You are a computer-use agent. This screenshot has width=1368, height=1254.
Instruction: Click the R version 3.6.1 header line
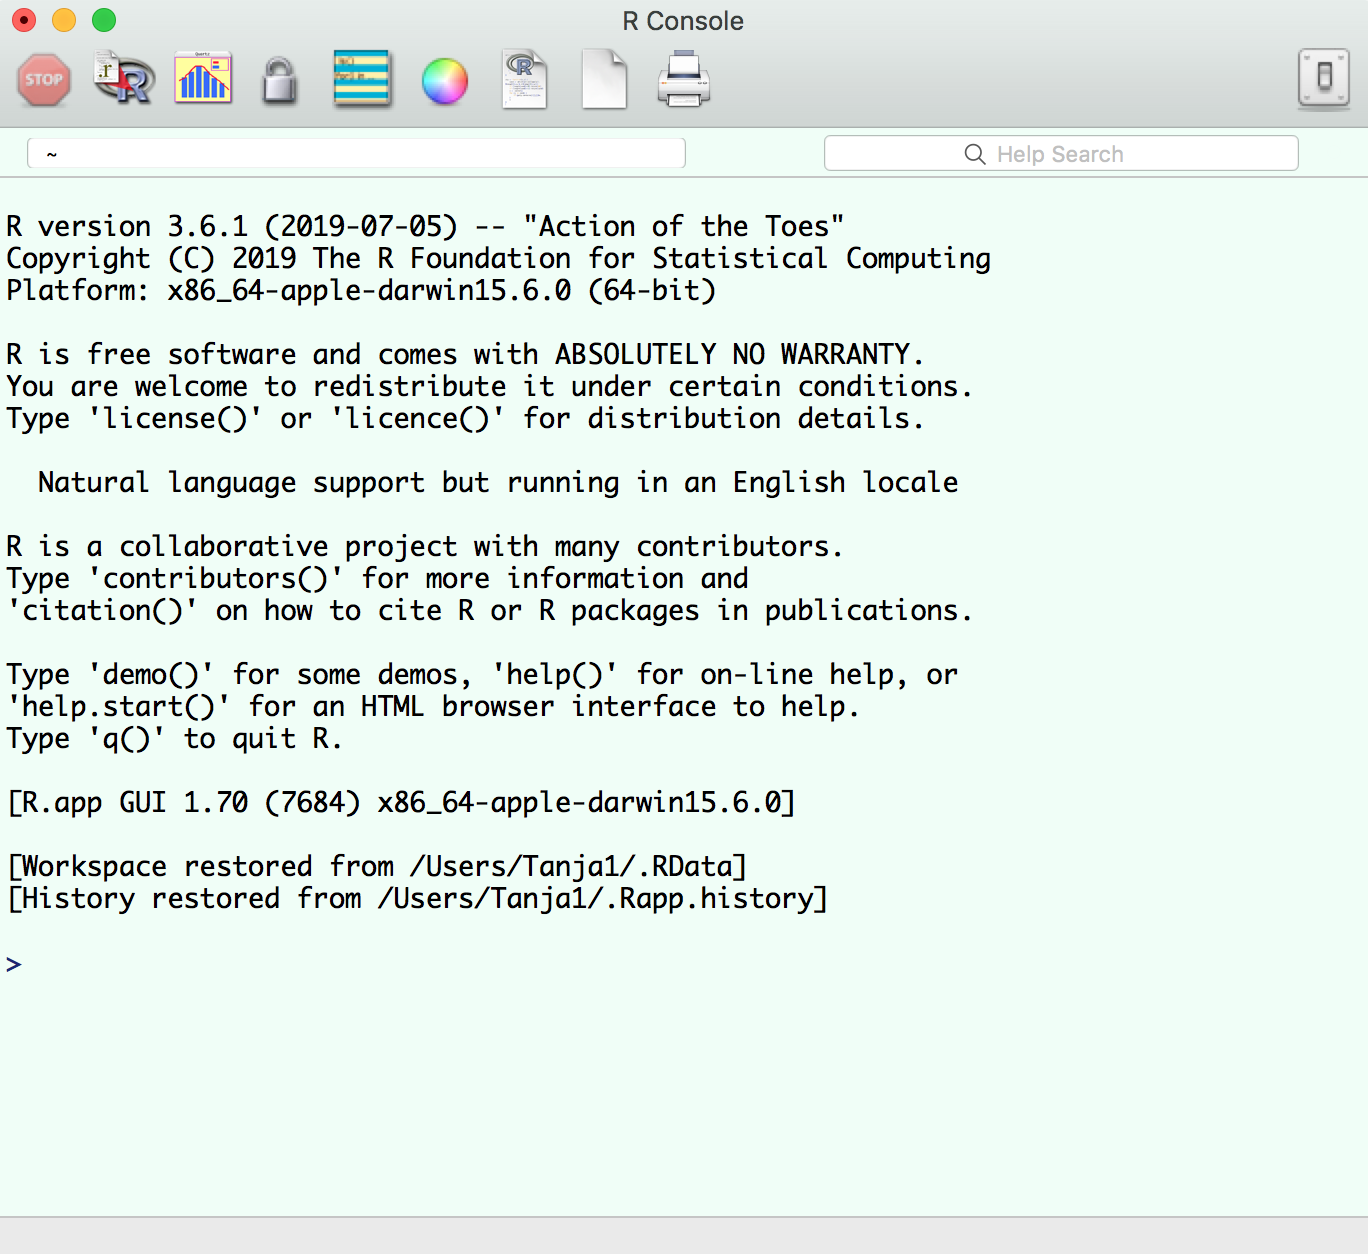pyautogui.click(x=425, y=227)
